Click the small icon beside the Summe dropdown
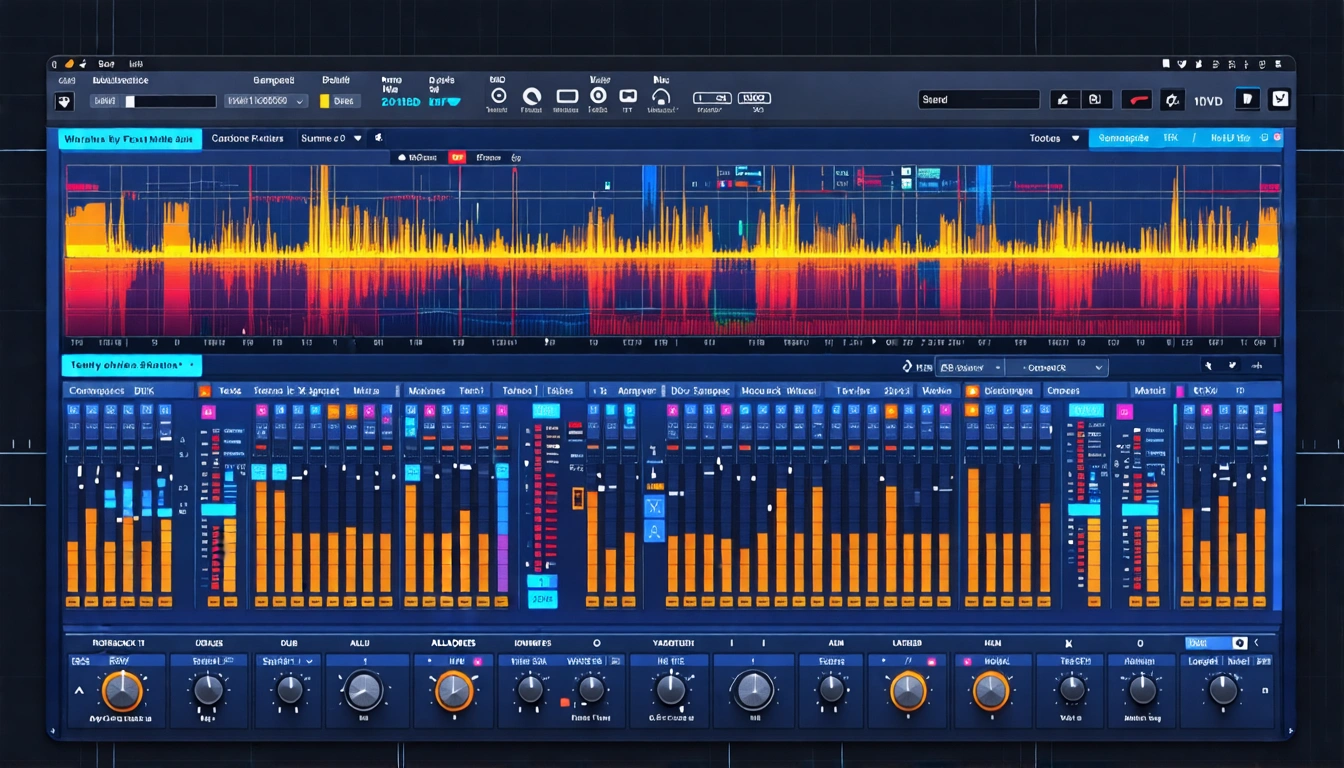Image resolution: width=1344 pixels, height=768 pixels. pos(379,138)
